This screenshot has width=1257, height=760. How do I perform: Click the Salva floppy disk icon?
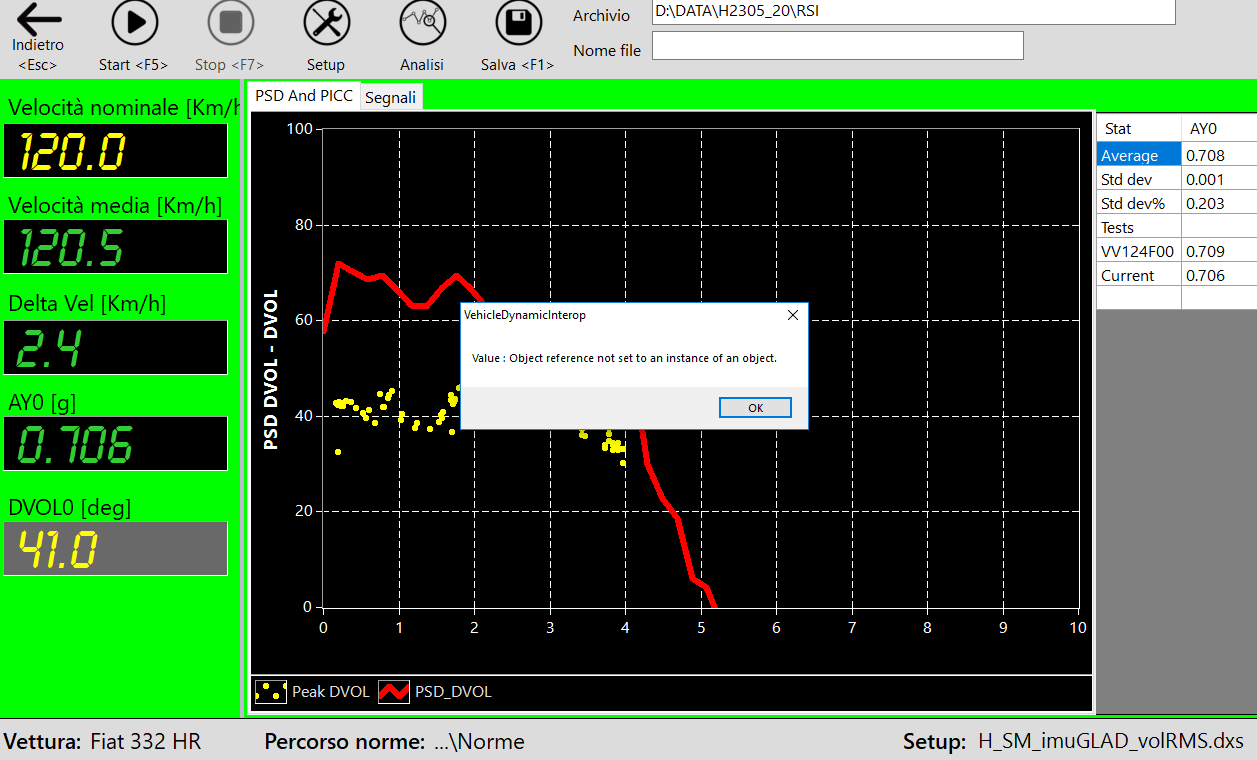(518, 23)
